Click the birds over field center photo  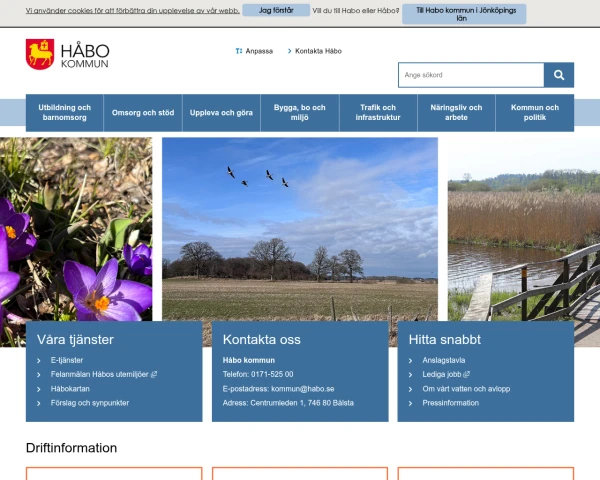[x=300, y=229]
